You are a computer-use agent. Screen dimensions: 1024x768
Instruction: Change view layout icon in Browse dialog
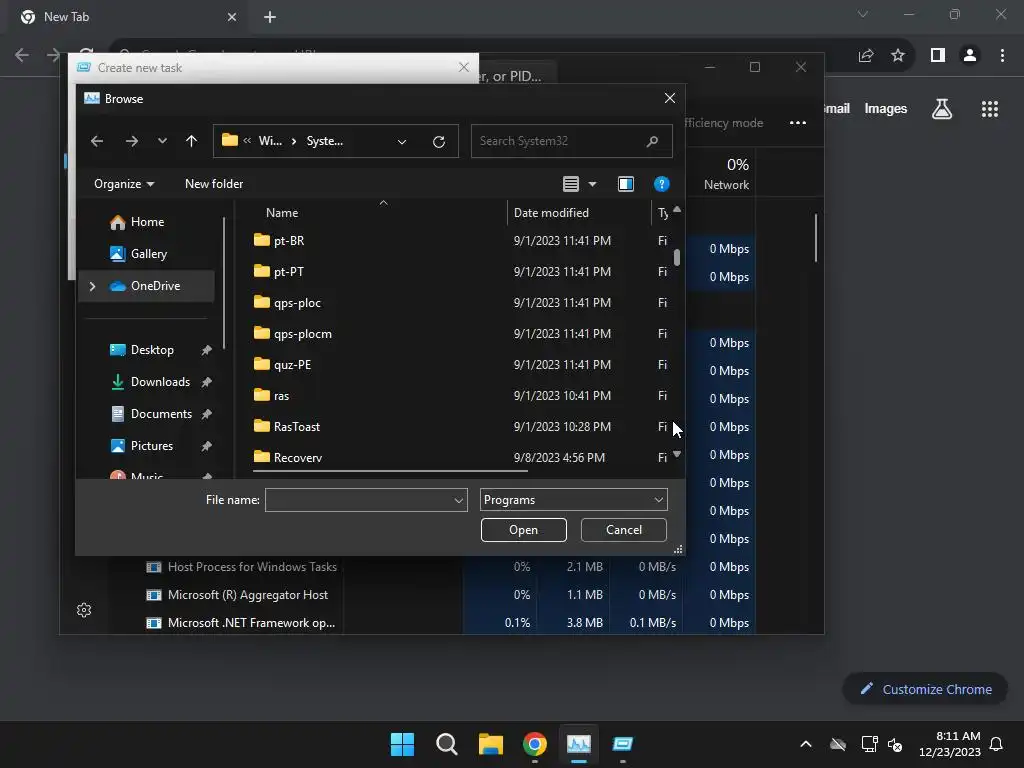click(571, 184)
